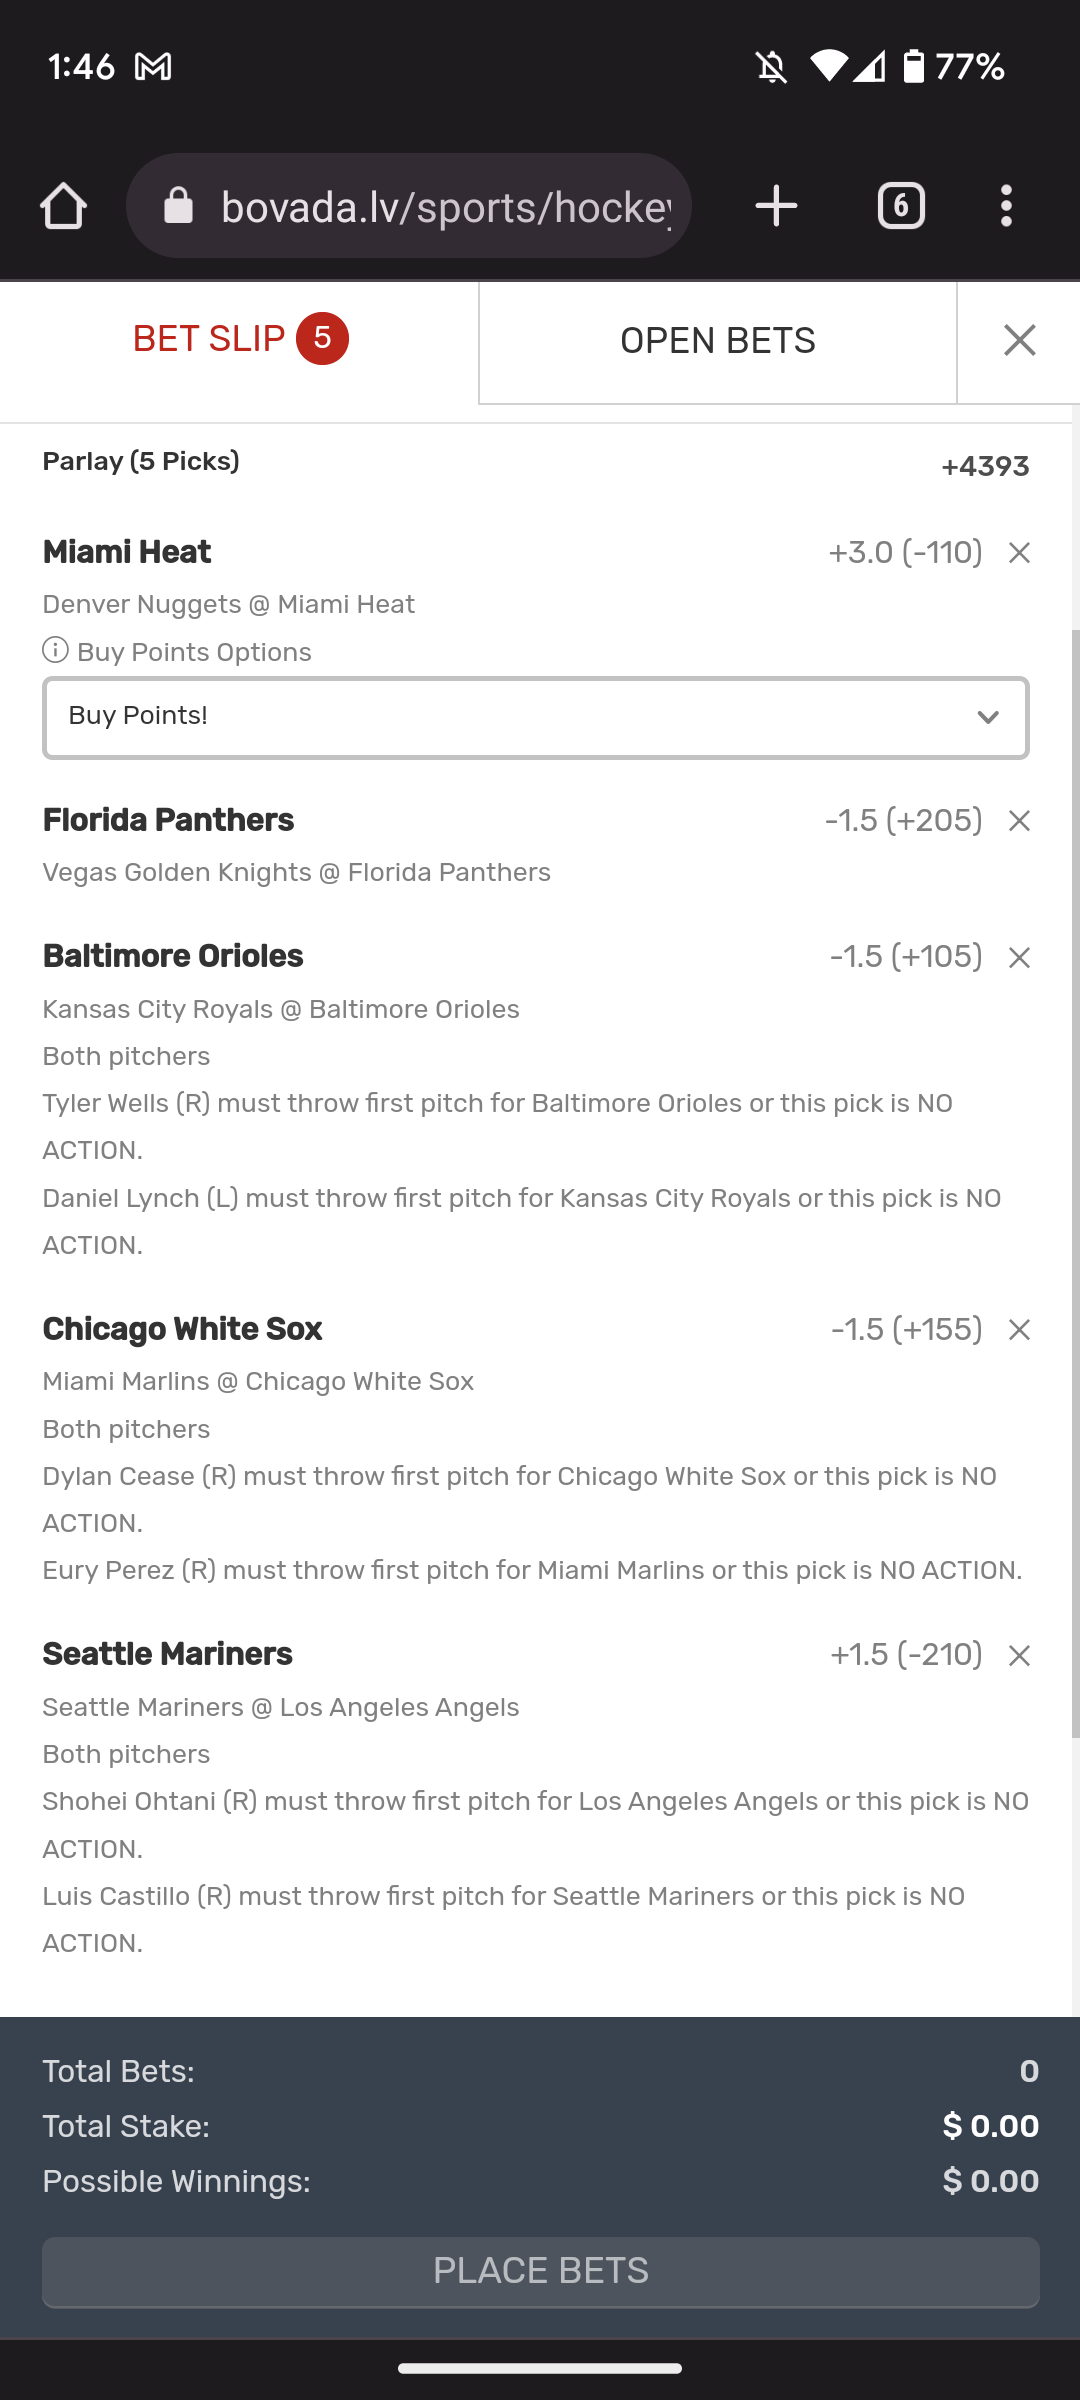Remove Miami Heat pick from slip
The image size is (1080, 2400).
(1019, 553)
